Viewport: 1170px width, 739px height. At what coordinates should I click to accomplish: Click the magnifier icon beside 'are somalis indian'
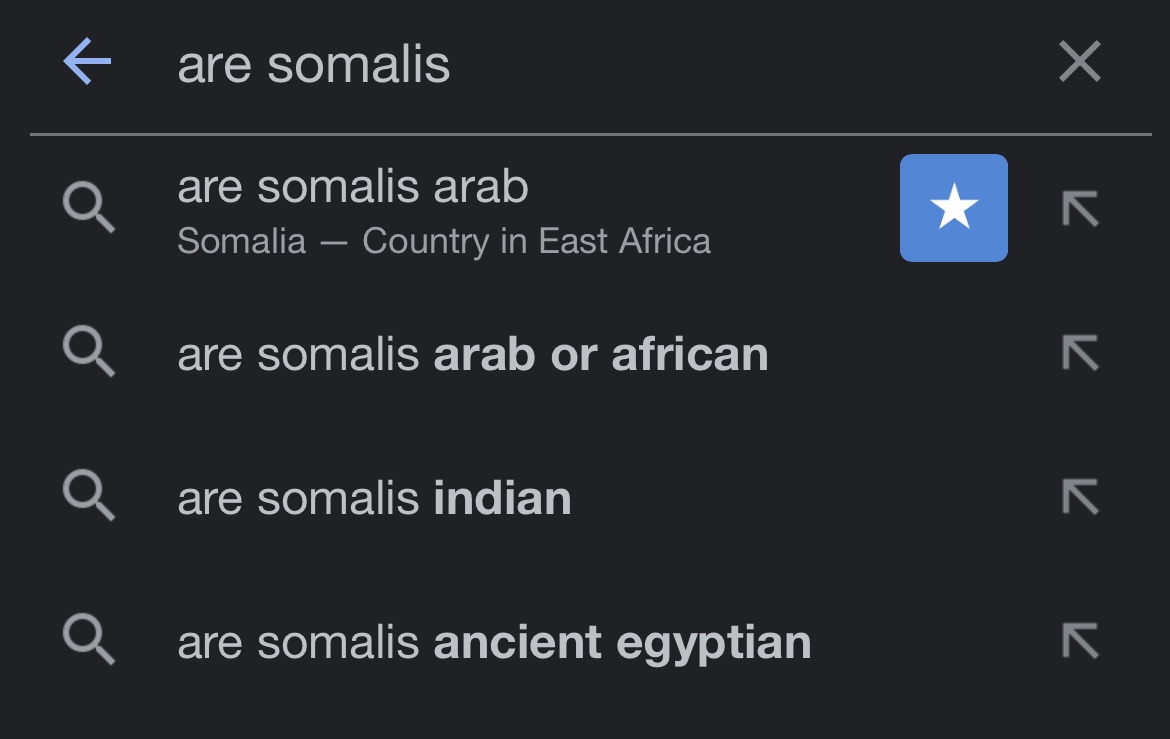(89, 495)
